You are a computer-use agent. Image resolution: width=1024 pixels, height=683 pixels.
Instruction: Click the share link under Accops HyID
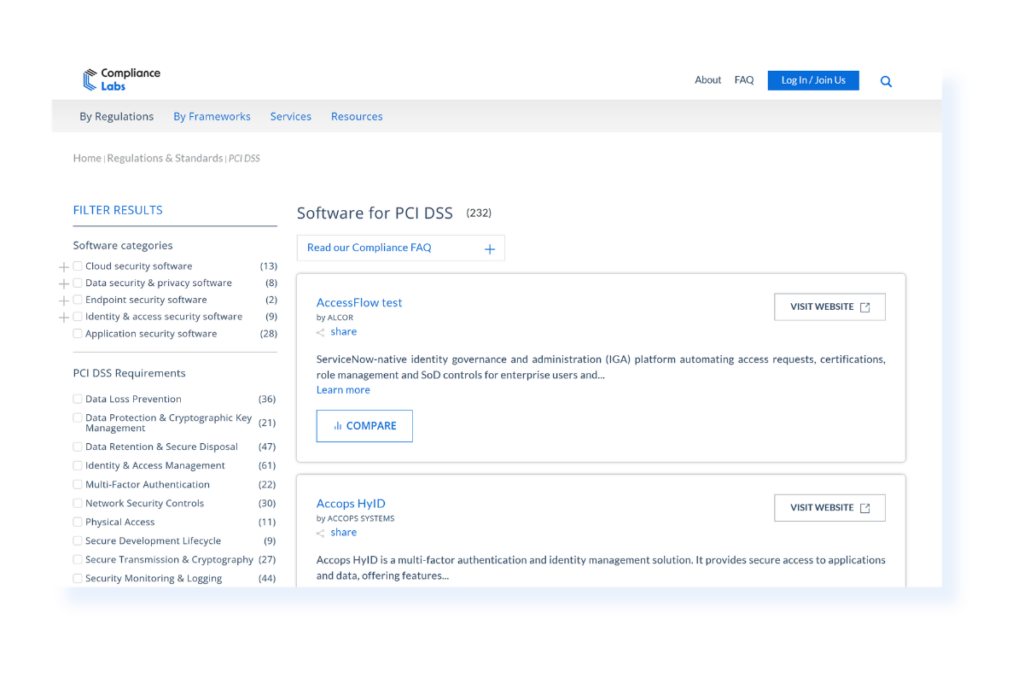coord(344,532)
